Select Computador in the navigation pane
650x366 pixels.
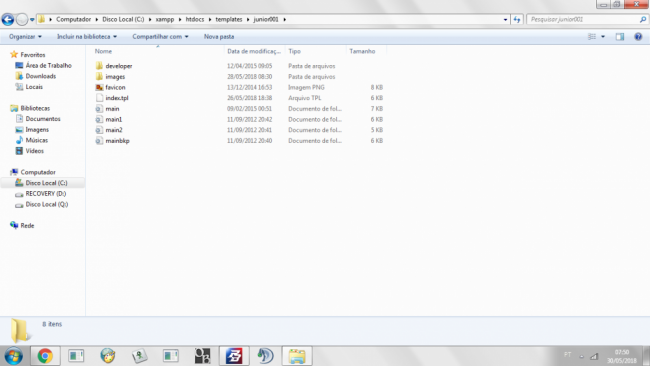[x=38, y=172]
